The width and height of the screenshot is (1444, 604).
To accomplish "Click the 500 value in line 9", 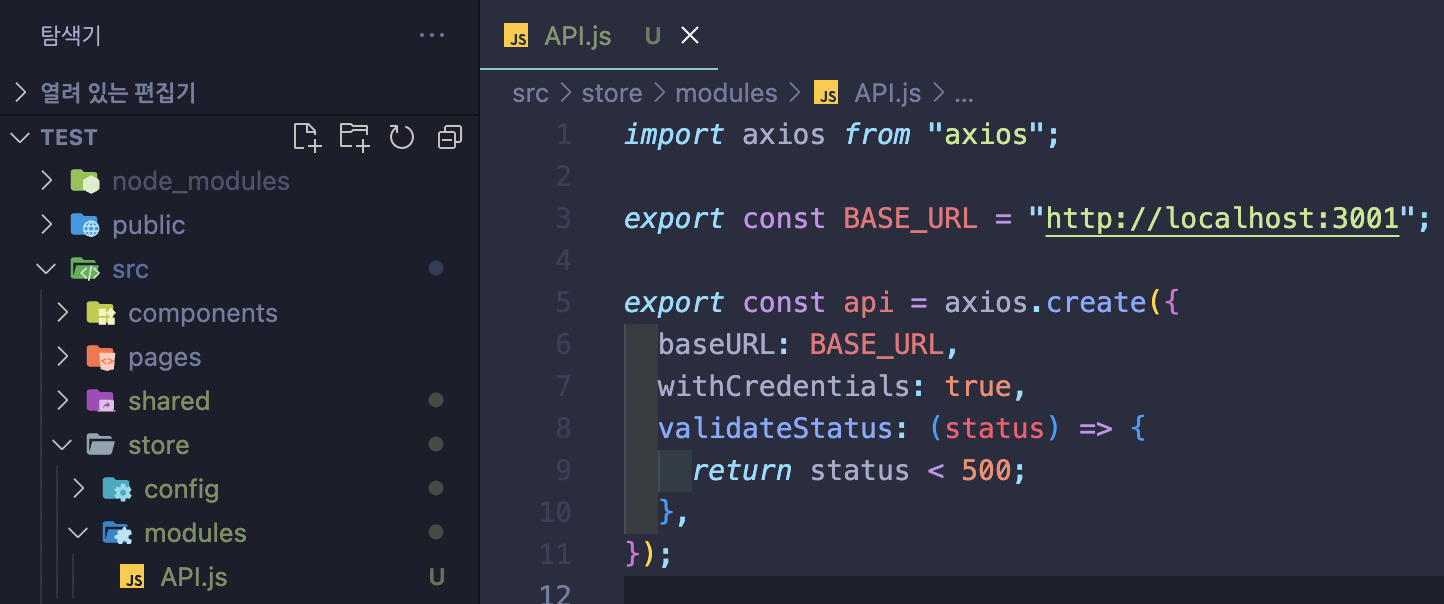I will click(986, 470).
